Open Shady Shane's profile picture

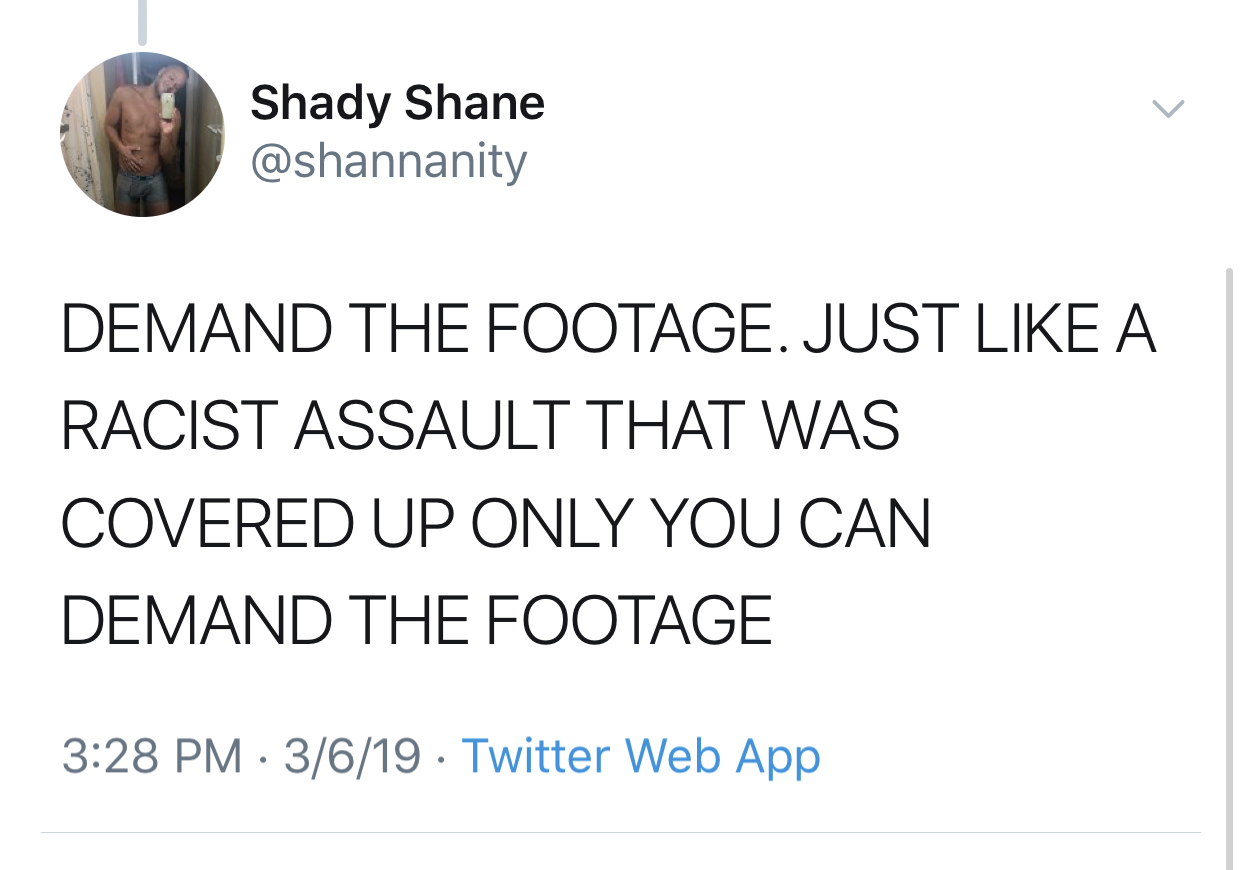pos(142,134)
